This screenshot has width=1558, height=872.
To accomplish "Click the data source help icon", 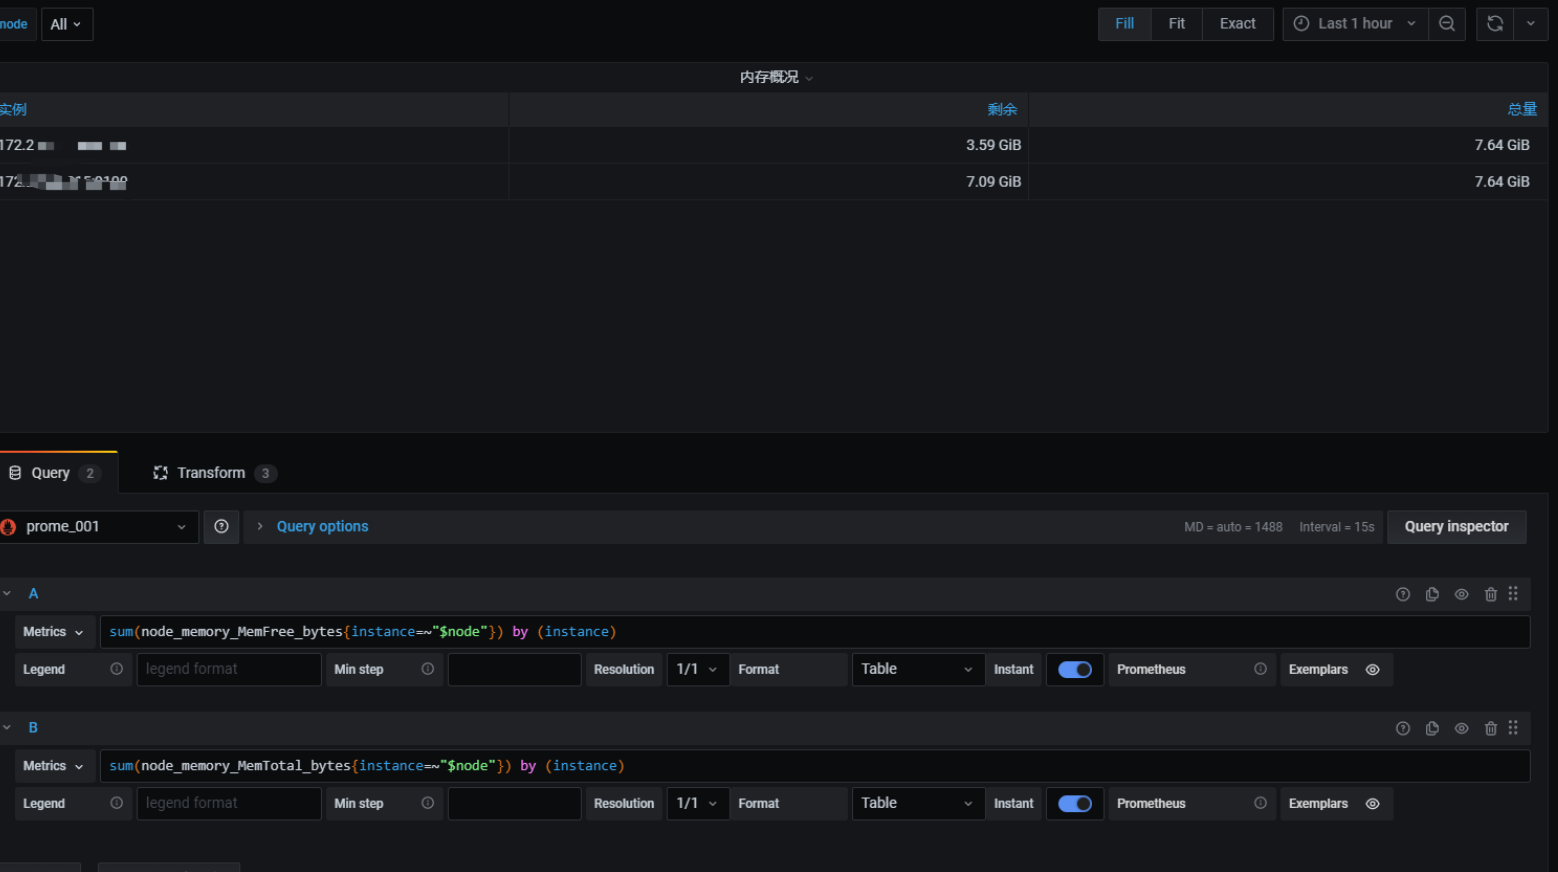I will pos(221,527).
